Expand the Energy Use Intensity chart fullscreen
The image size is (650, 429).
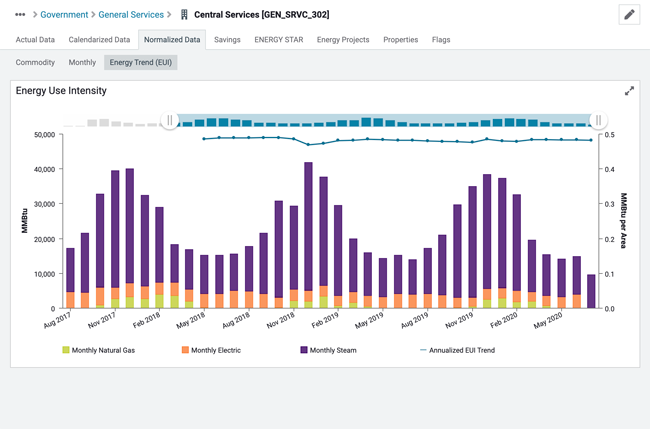(629, 91)
